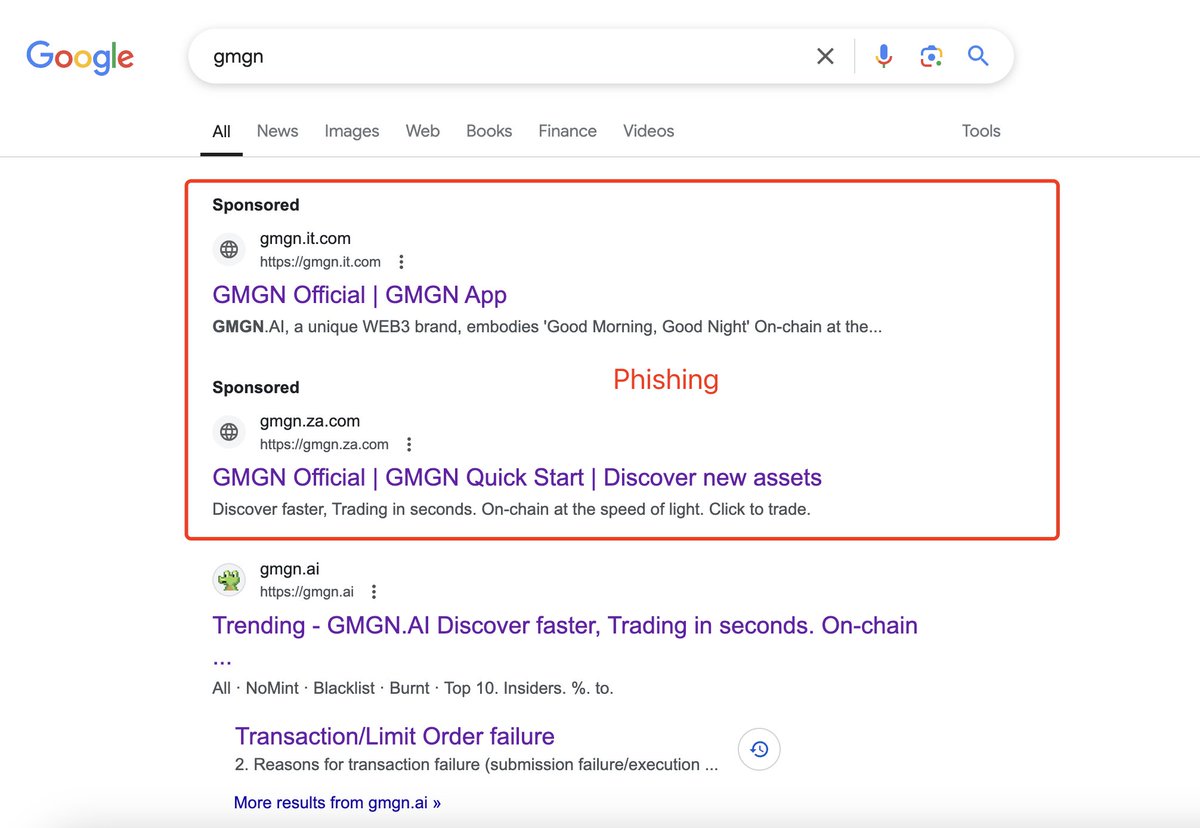The image size is (1200, 828).
Task: Open the GMGN Quick Start Discover new assets link
Action: [x=517, y=478]
